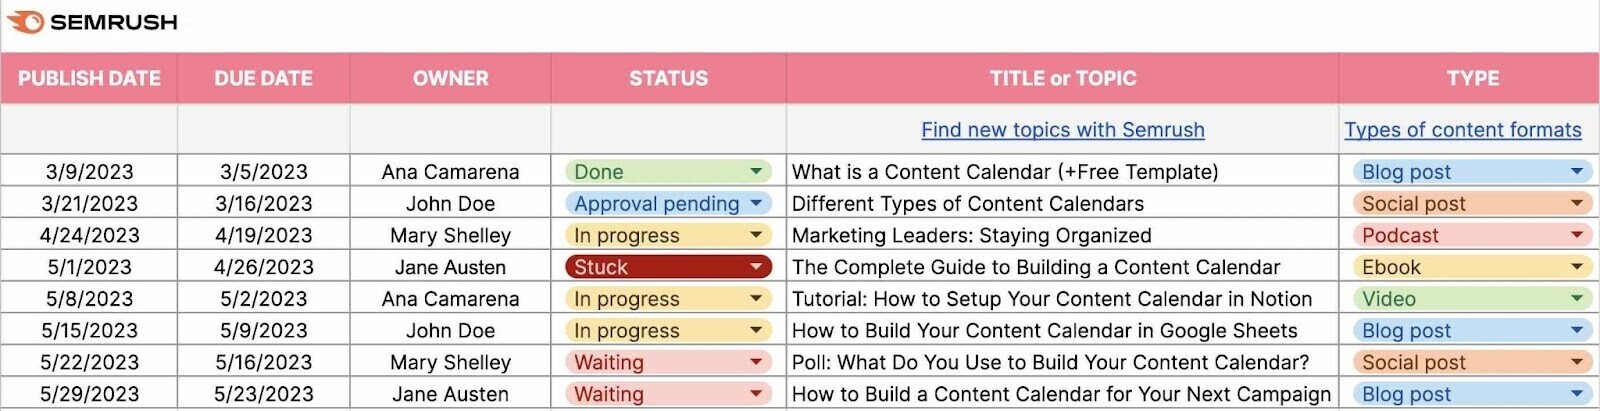The image size is (1600, 411).
Task: Click the OWNER column header
Action: [450, 78]
